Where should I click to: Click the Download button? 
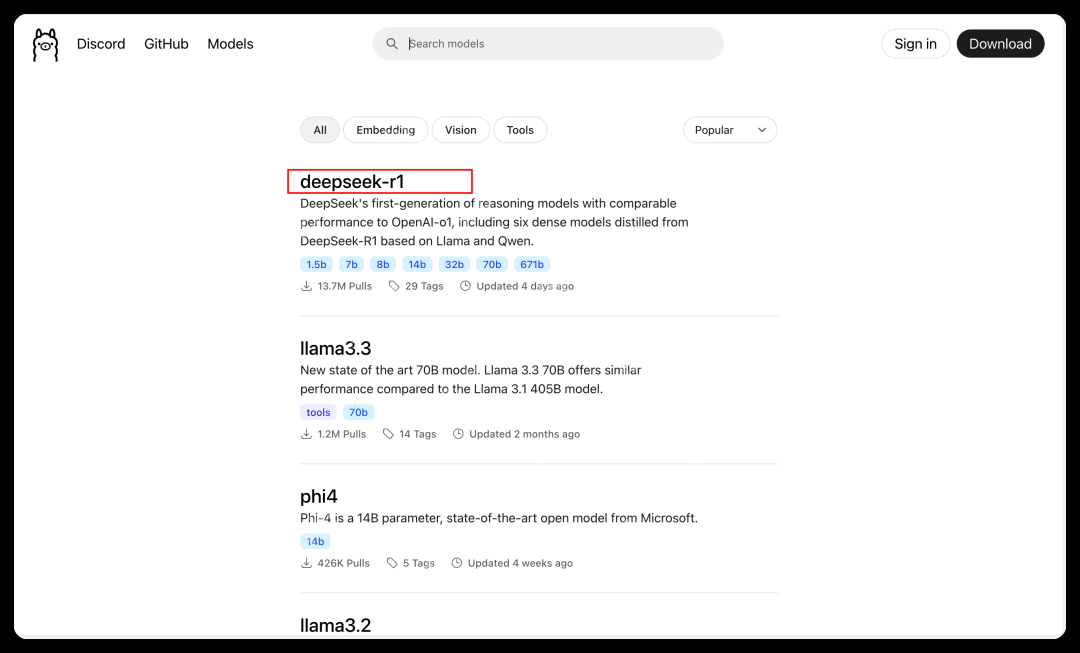[1000, 44]
